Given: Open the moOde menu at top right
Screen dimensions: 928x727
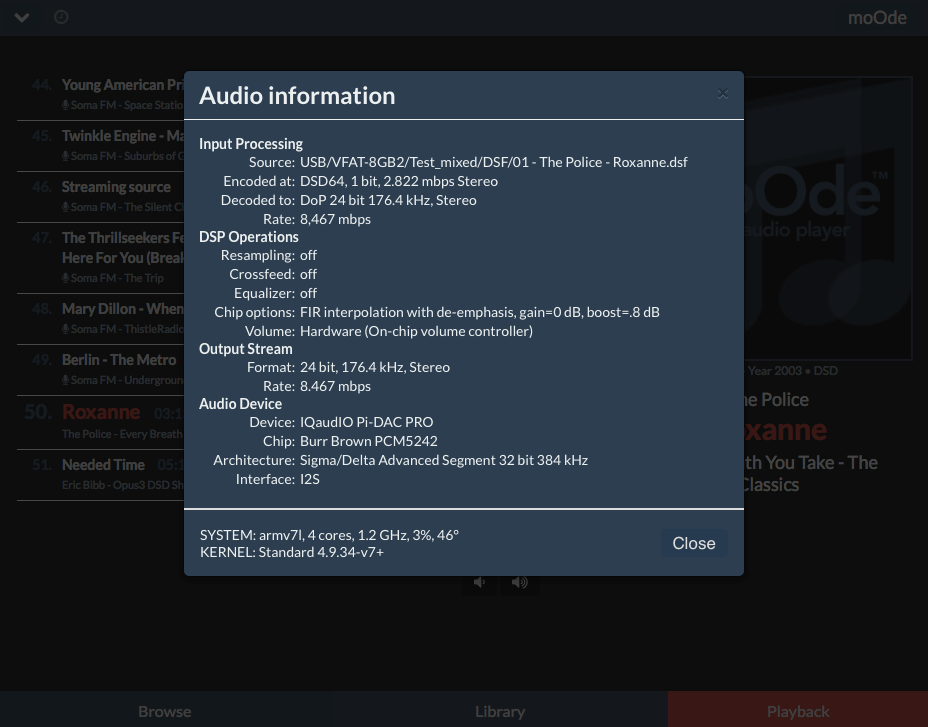Looking at the screenshot, I should click(877, 18).
